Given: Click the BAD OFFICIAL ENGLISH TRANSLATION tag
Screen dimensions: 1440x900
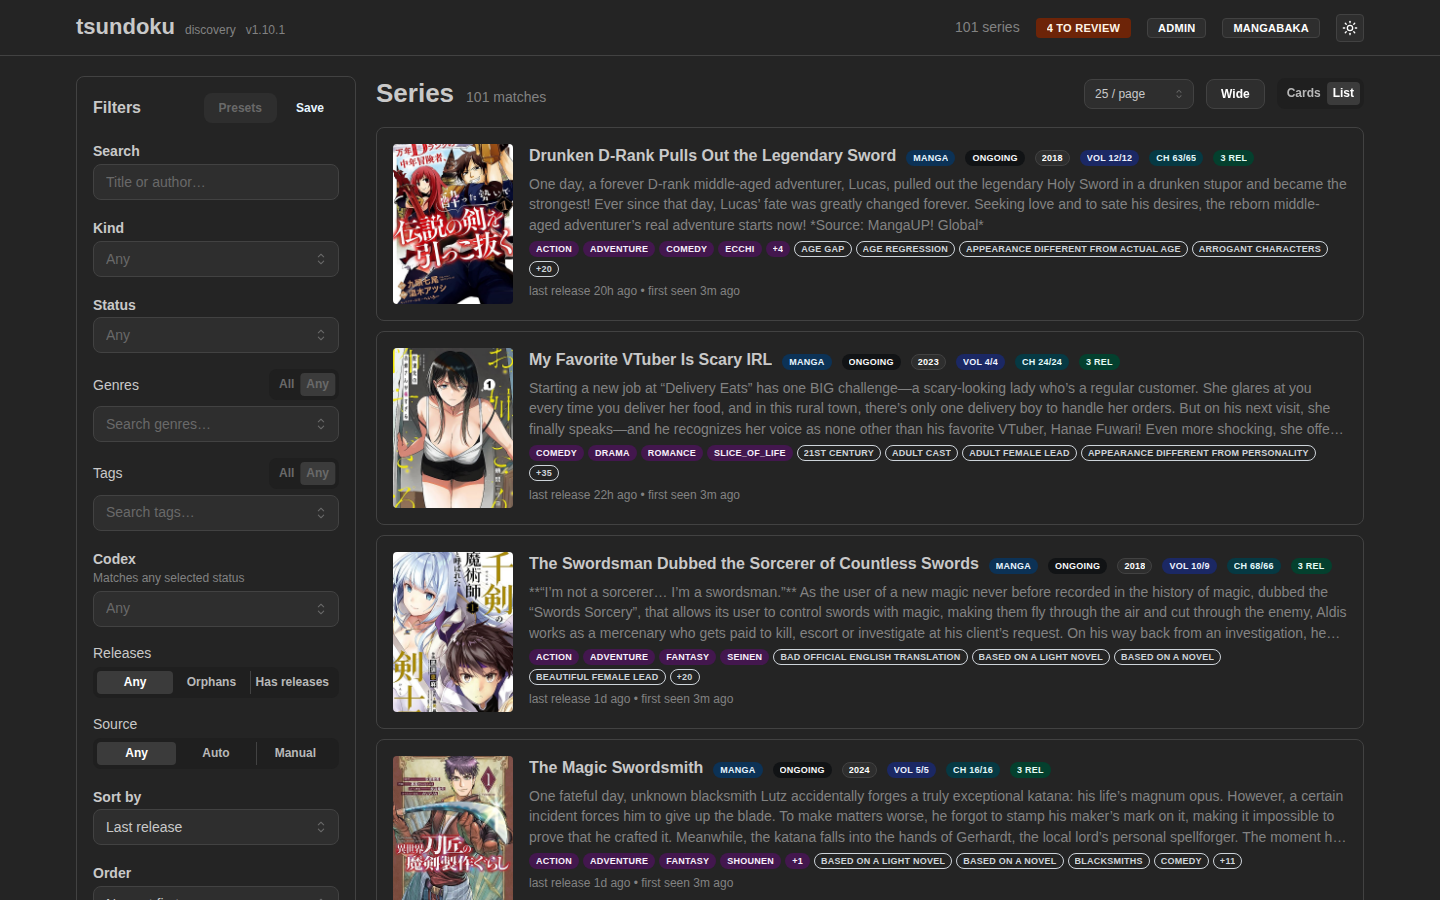Looking at the screenshot, I should point(870,657).
